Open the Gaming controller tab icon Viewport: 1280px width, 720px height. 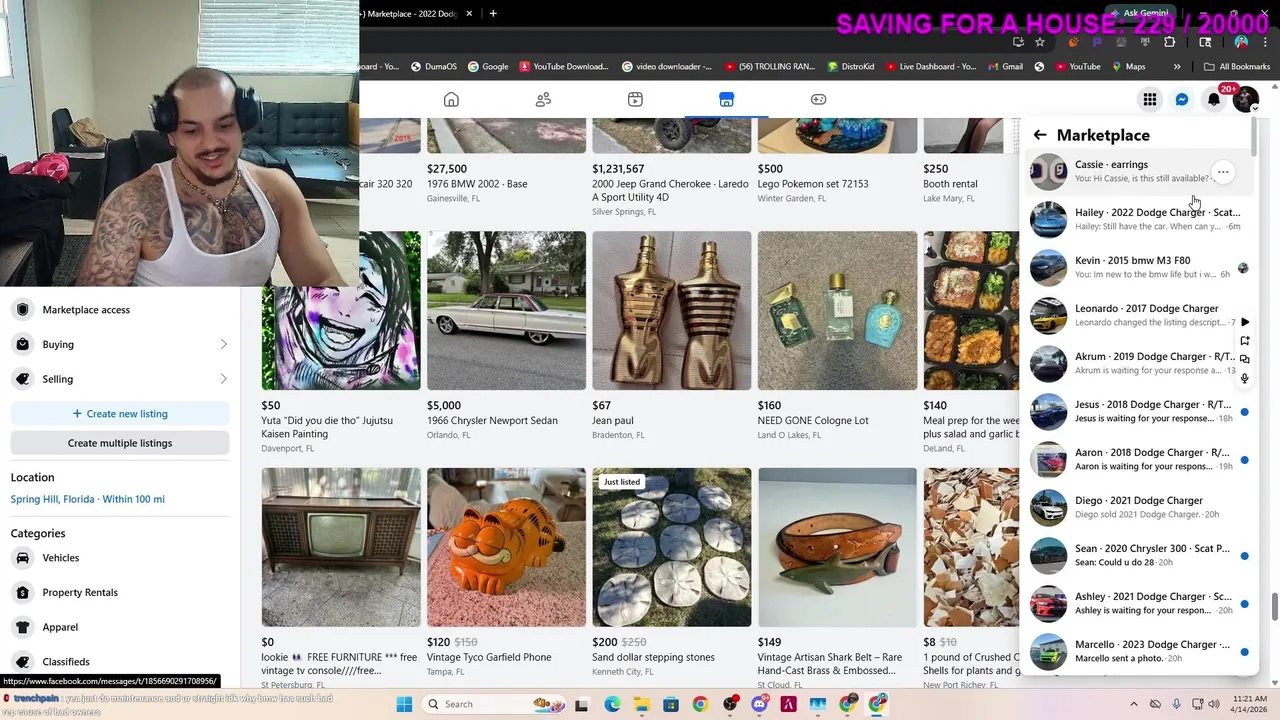(818, 99)
